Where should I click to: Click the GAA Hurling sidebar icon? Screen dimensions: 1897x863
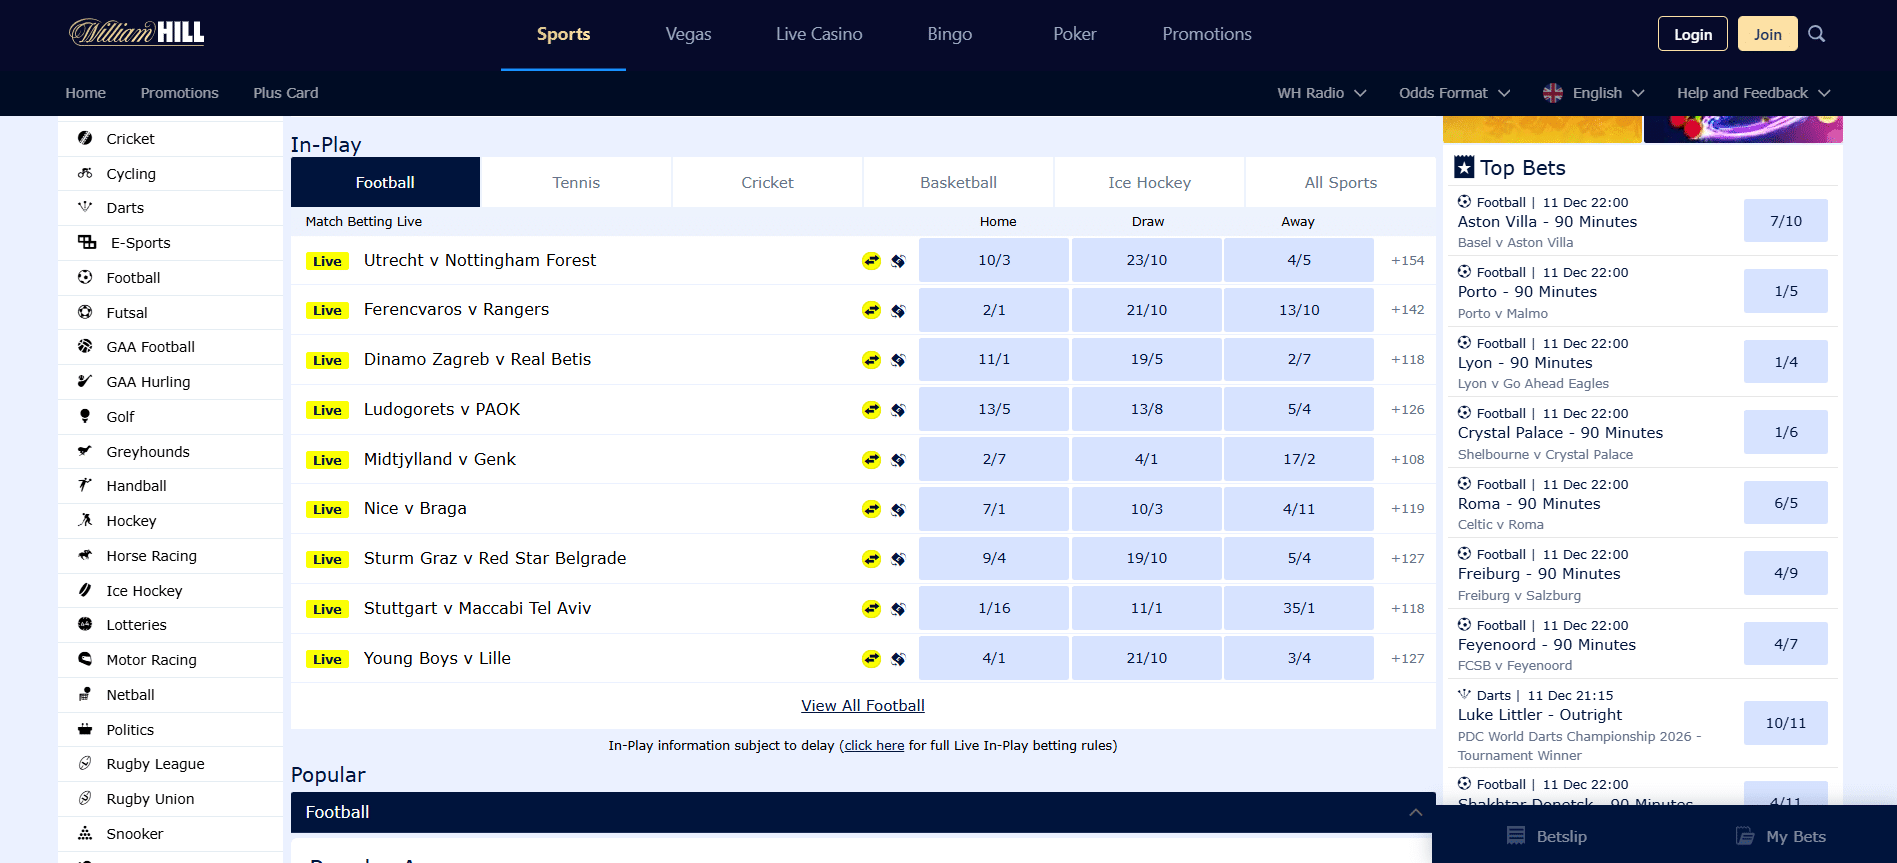[x=85, y=381]
